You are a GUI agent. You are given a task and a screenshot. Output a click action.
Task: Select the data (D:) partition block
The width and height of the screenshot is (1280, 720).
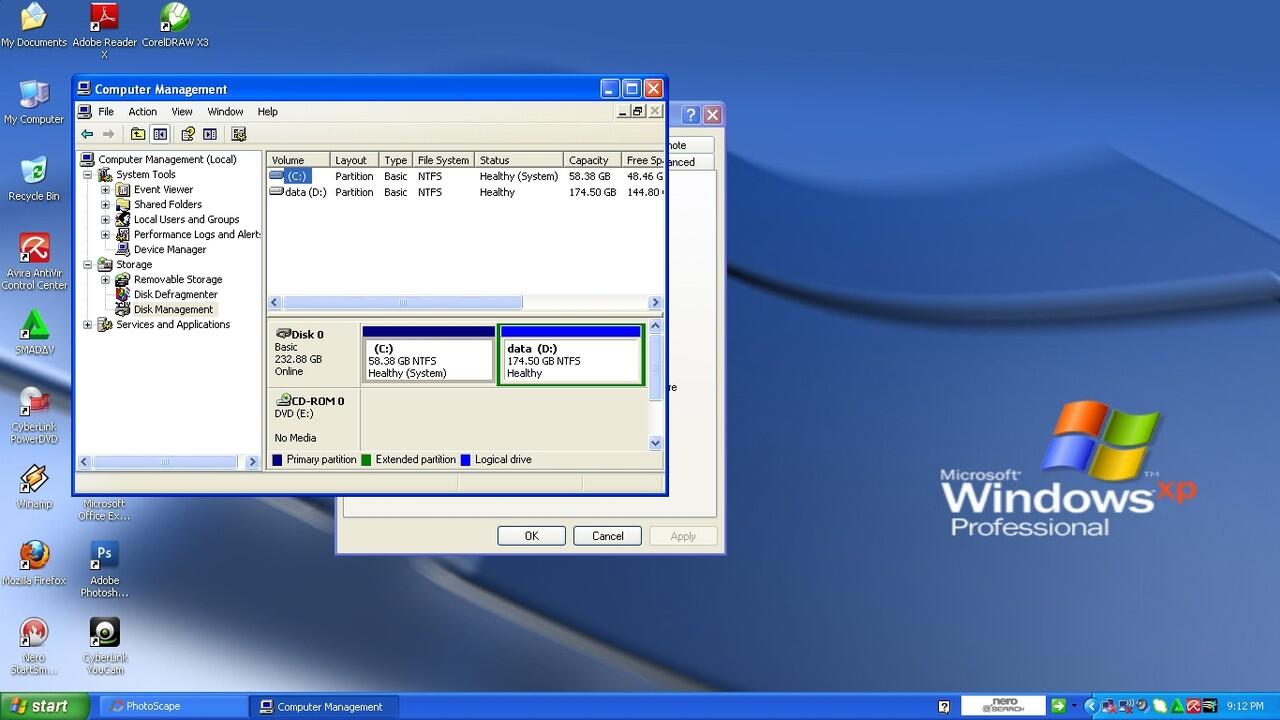[571, 355]
